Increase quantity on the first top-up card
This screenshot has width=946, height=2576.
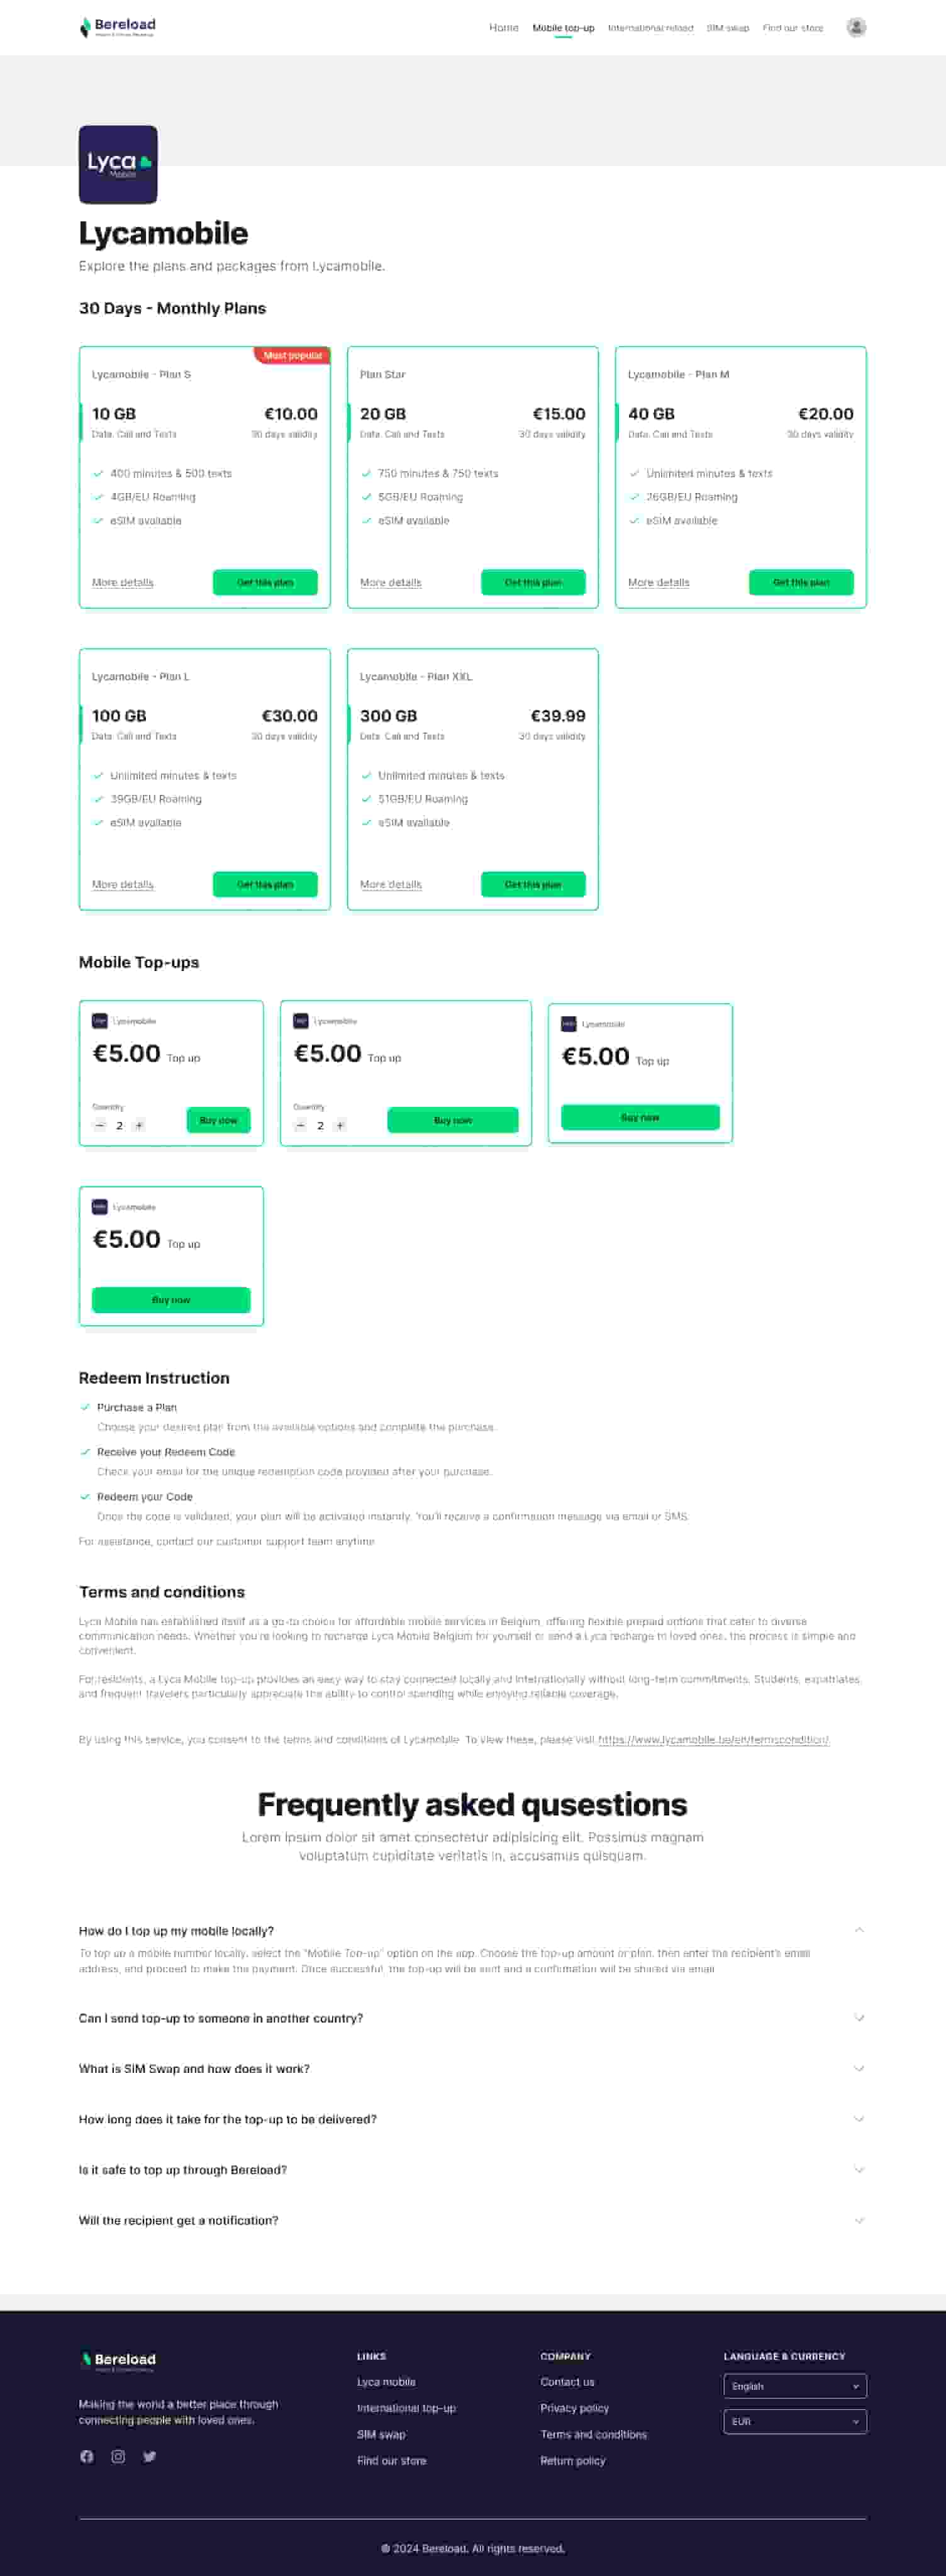point(139,1124)
